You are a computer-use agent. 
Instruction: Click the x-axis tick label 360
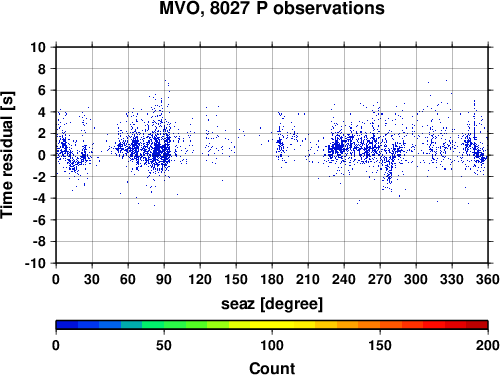point(488,279)
